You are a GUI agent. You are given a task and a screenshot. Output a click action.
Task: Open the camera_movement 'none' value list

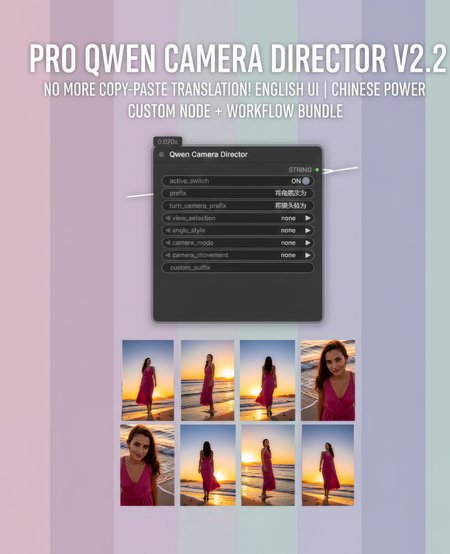tap(288, 255)
